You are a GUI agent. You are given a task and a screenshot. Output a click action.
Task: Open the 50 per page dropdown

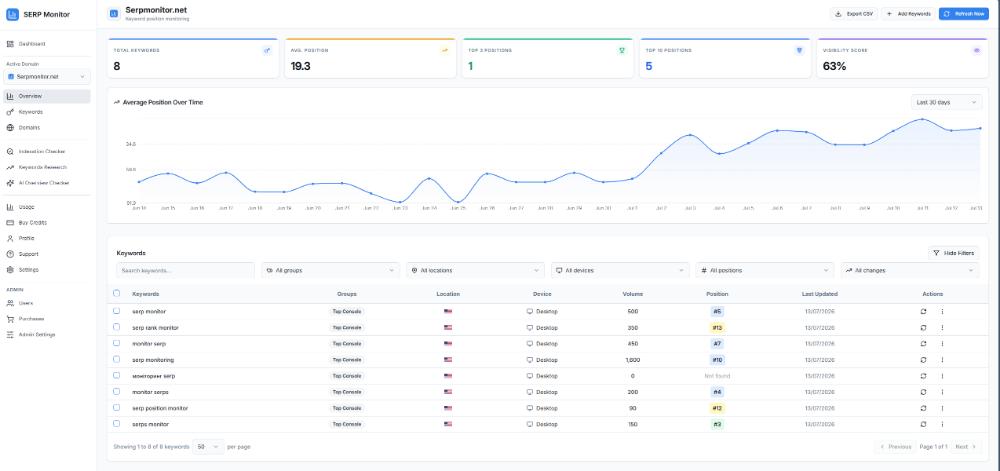click(x=209, y=447)
